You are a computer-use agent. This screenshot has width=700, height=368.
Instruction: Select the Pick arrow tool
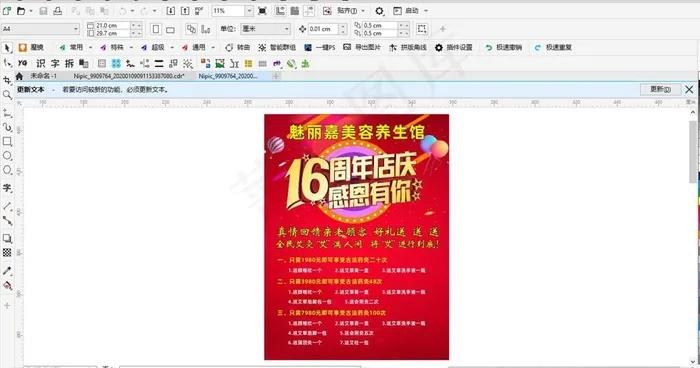click(x=7, y=47)
